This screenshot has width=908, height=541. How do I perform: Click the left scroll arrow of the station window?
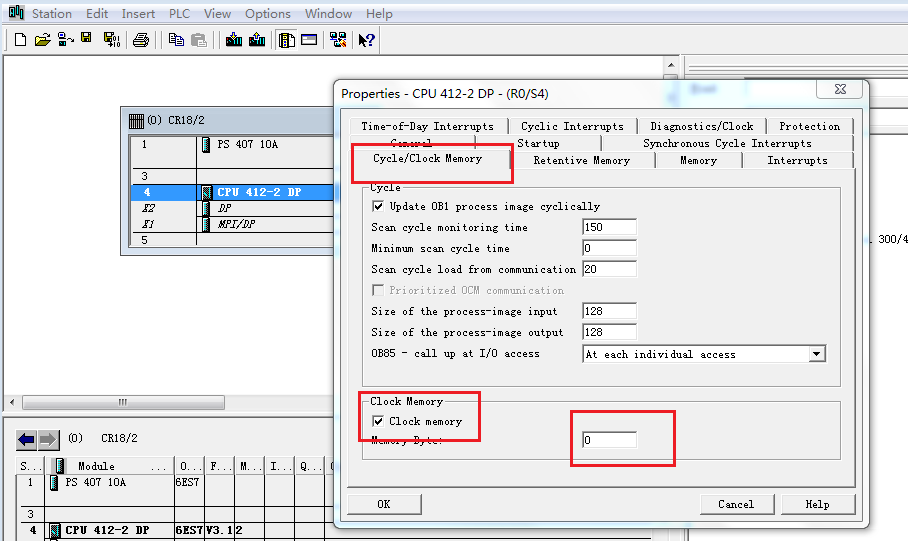pos(12,402)
